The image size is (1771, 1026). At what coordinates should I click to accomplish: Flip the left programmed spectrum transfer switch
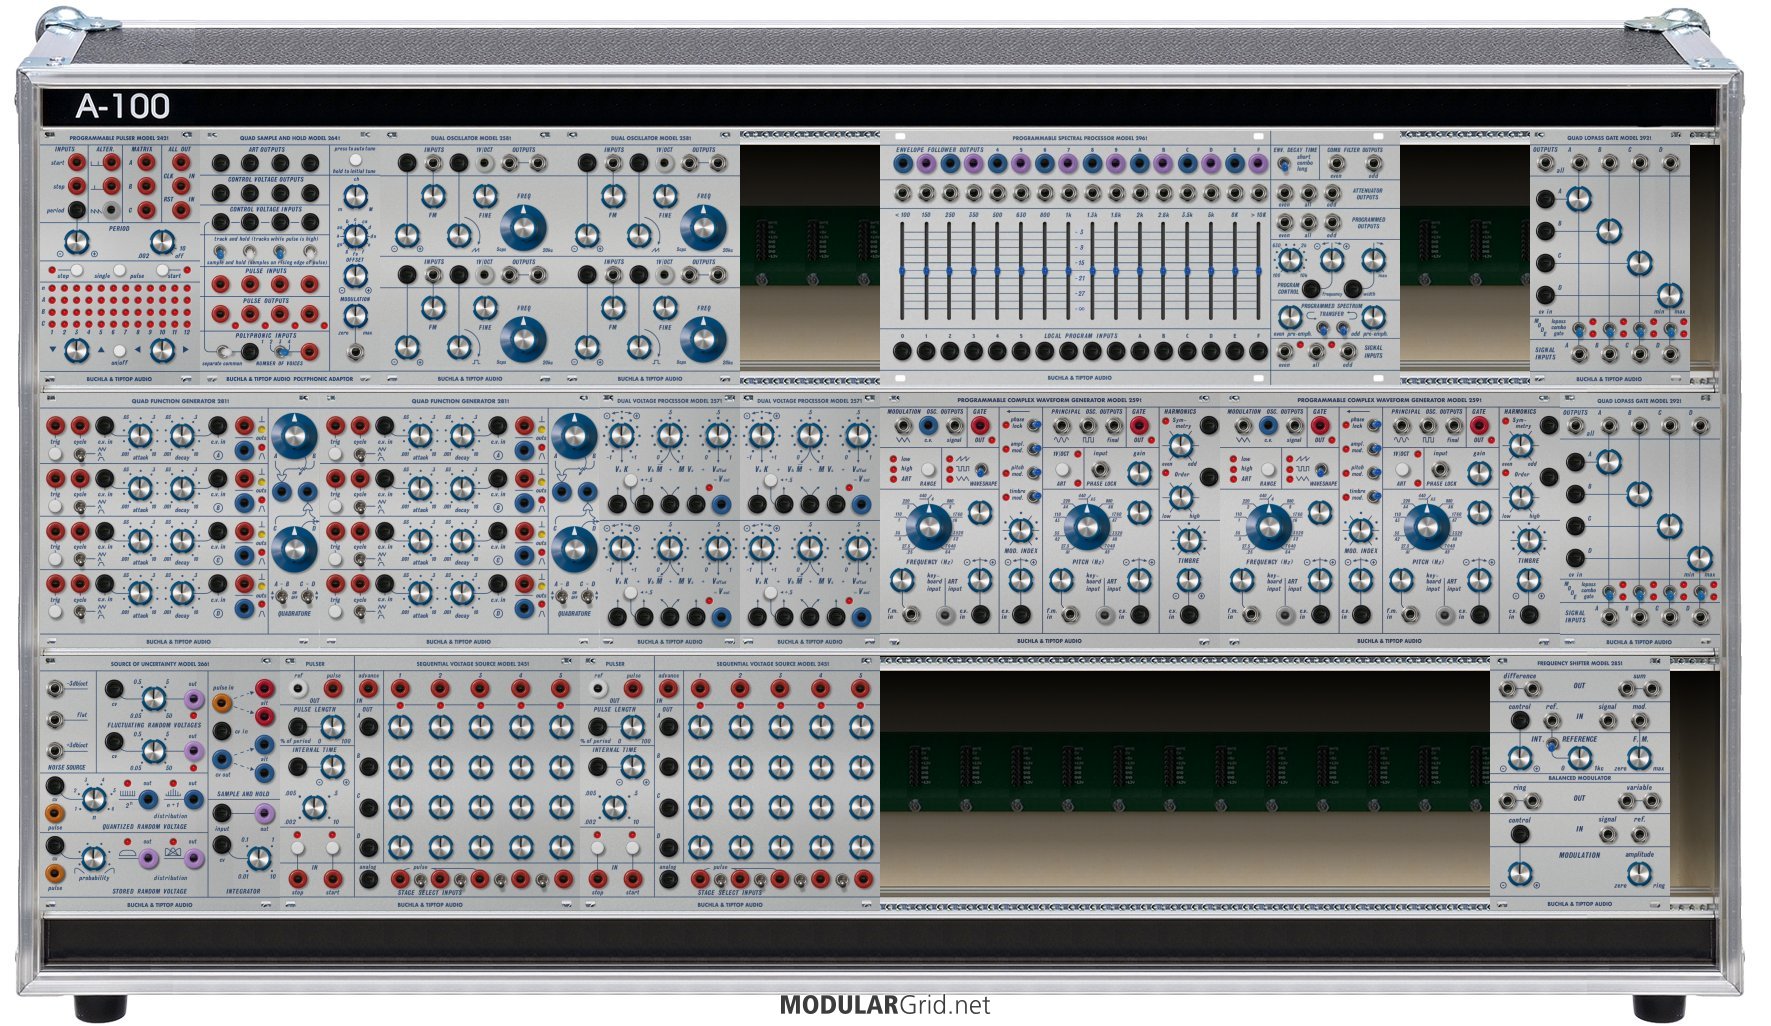point(1323,328)
